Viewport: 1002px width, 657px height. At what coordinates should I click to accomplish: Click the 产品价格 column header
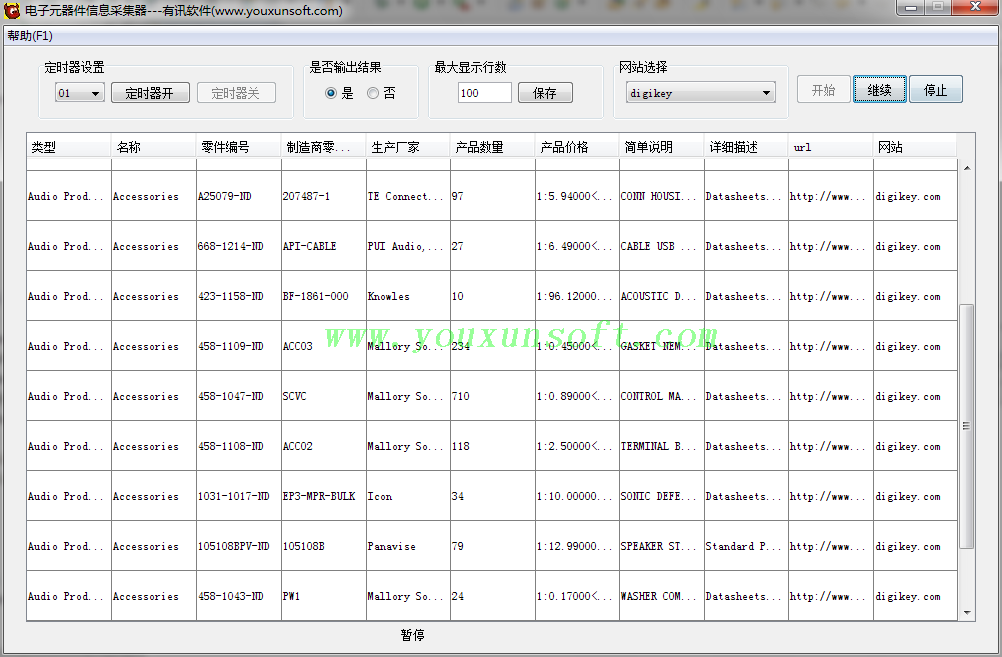pyautogui.click(x=577, y=147)
